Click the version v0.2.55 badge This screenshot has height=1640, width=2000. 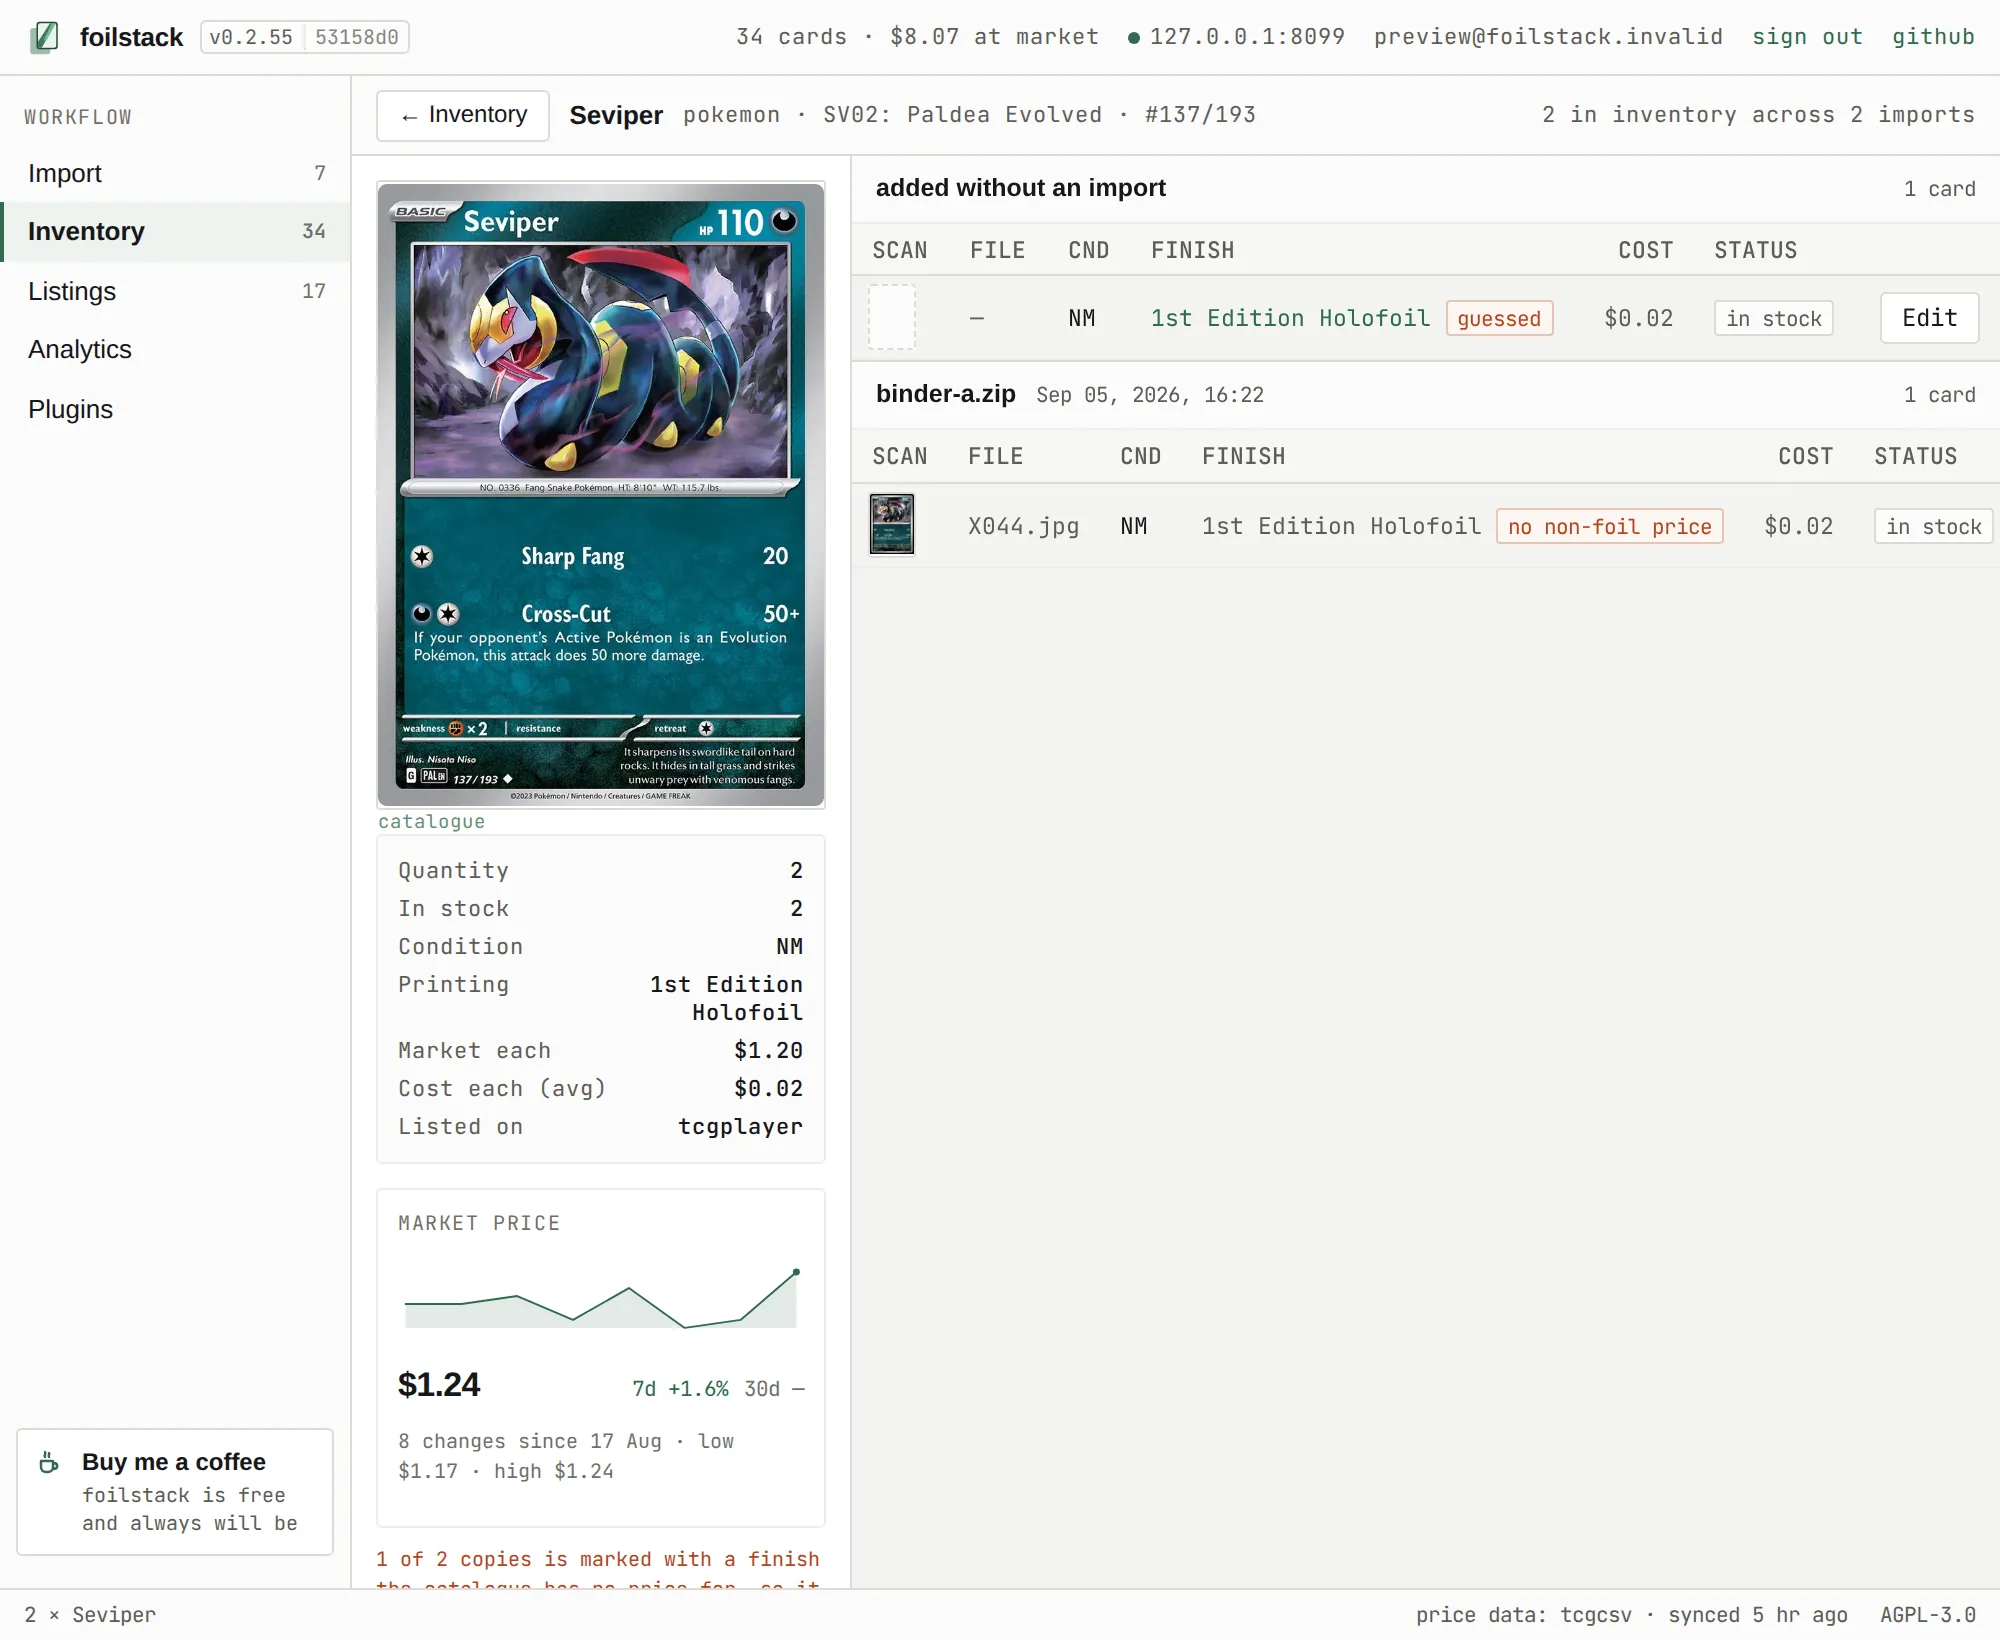(251, 37)
